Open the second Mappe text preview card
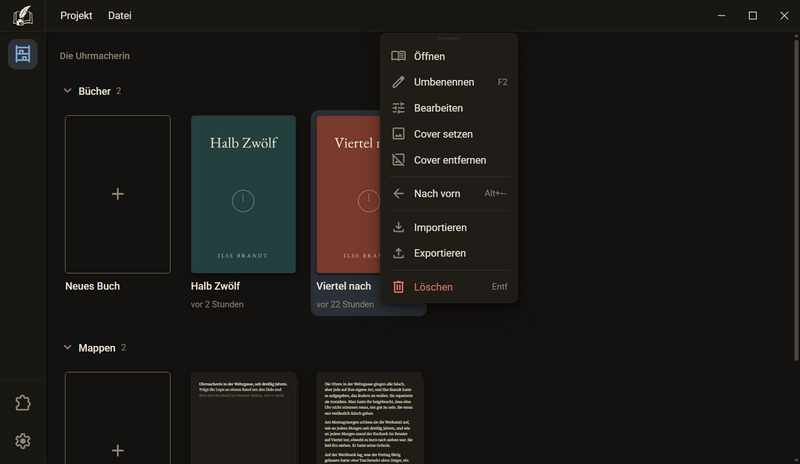 369,418
